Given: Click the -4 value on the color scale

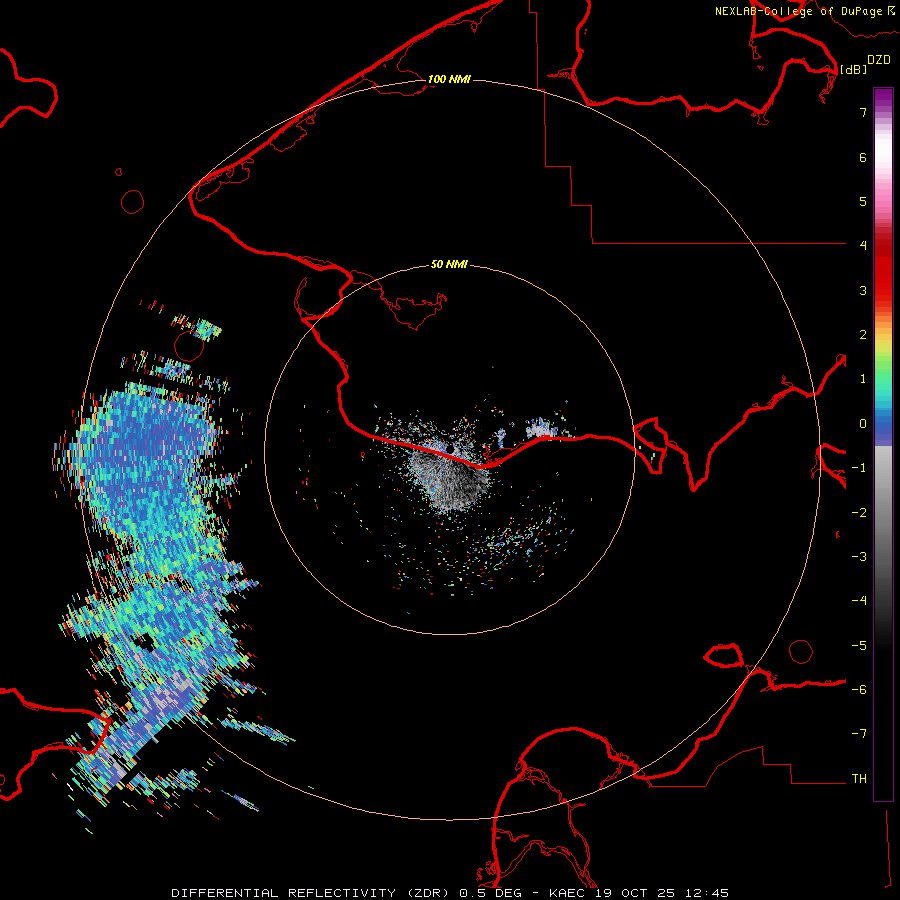Looking at the screenshot, I should [x=859, y=601].
